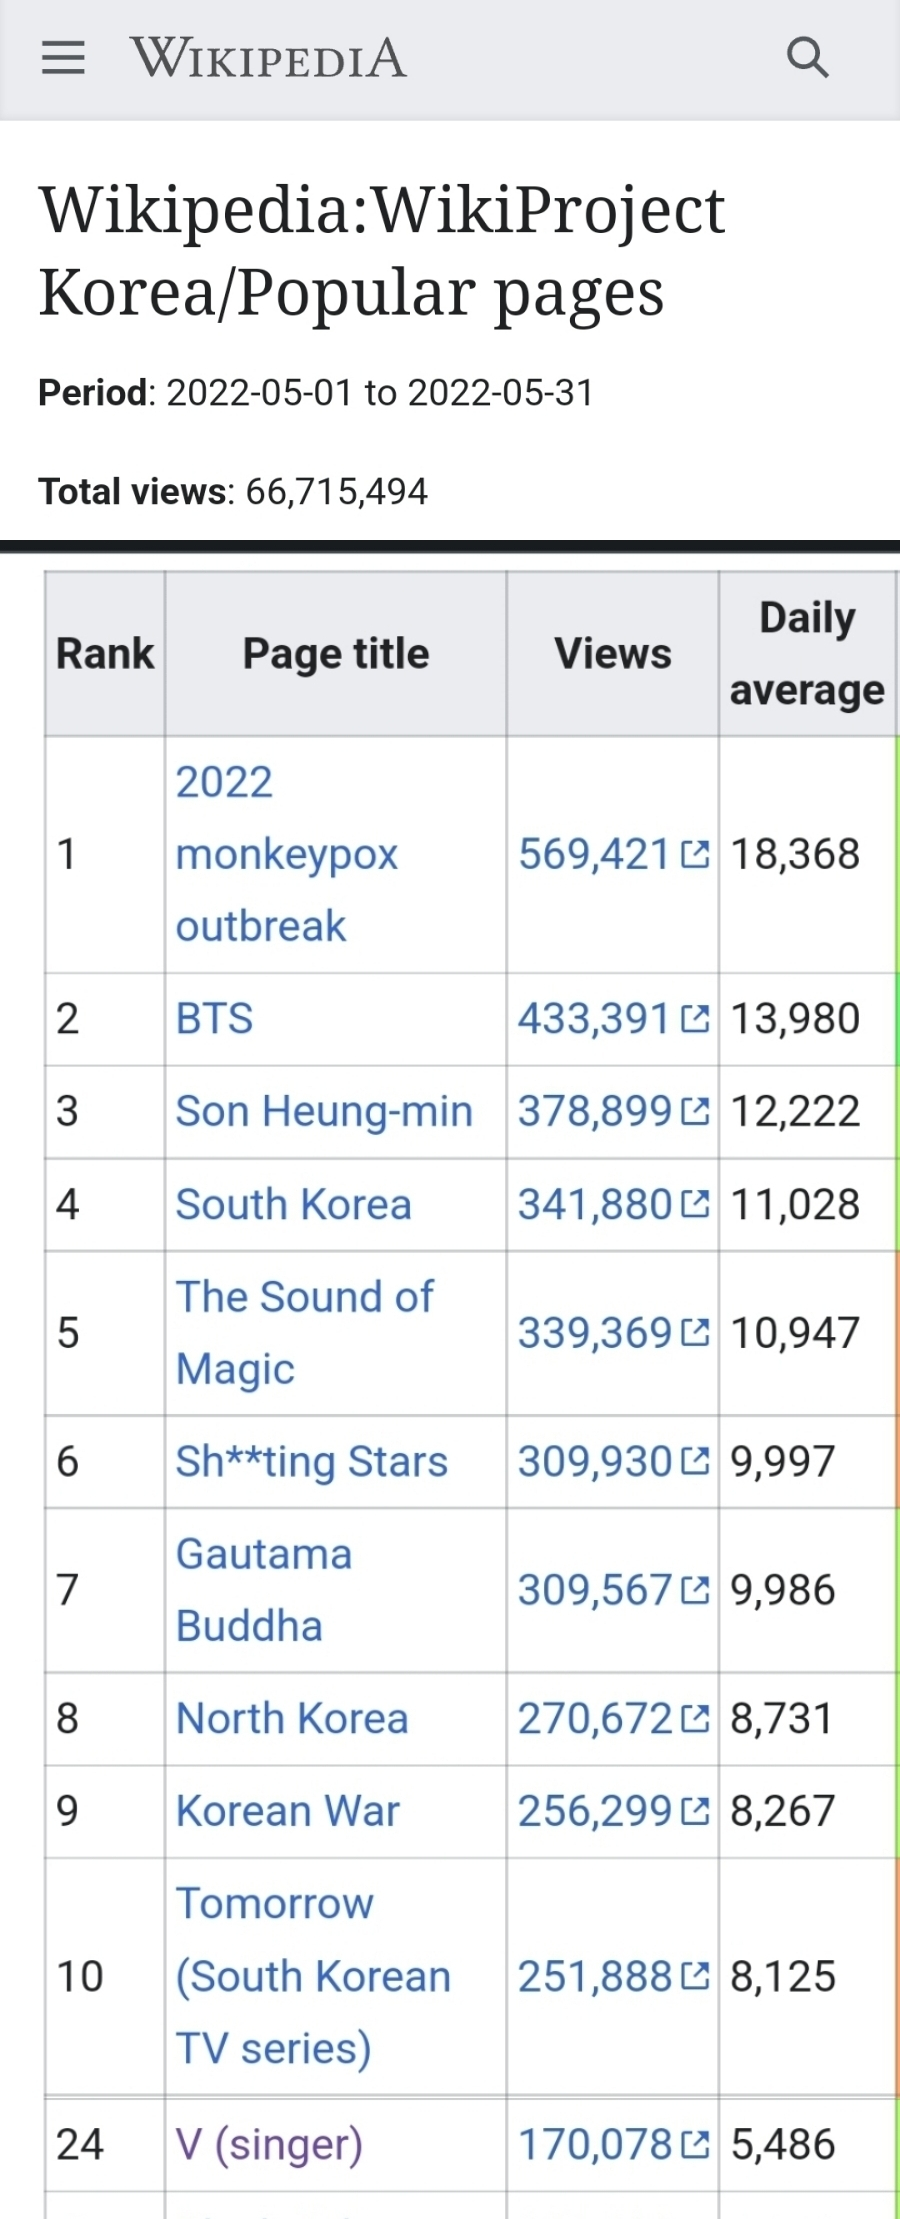Visit The Sound of Magic page
Image resolution: width=900 pixels, height=2219 pixels.
click(304, 1332)
